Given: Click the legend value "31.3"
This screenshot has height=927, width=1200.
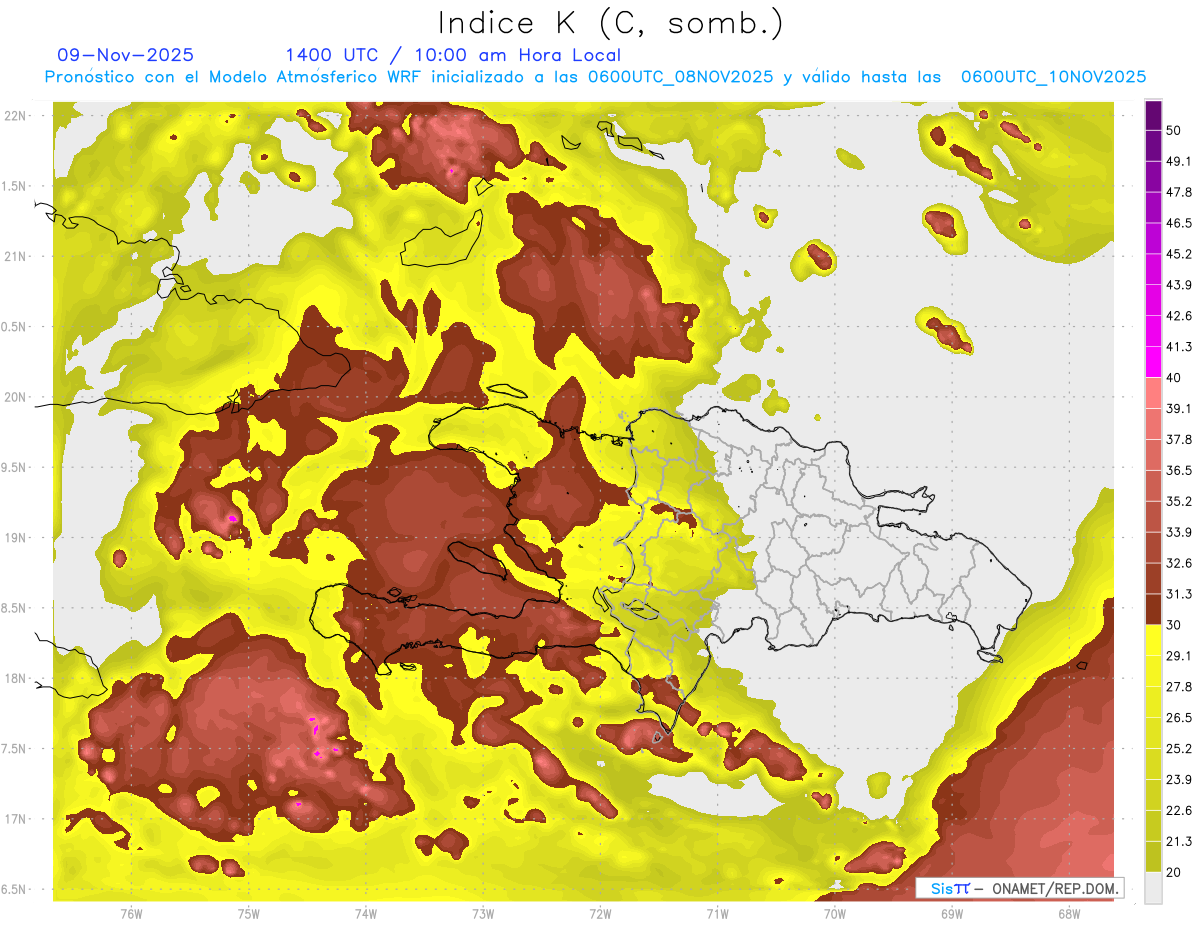Looking at the screenshot, I should pos(1179,594).
